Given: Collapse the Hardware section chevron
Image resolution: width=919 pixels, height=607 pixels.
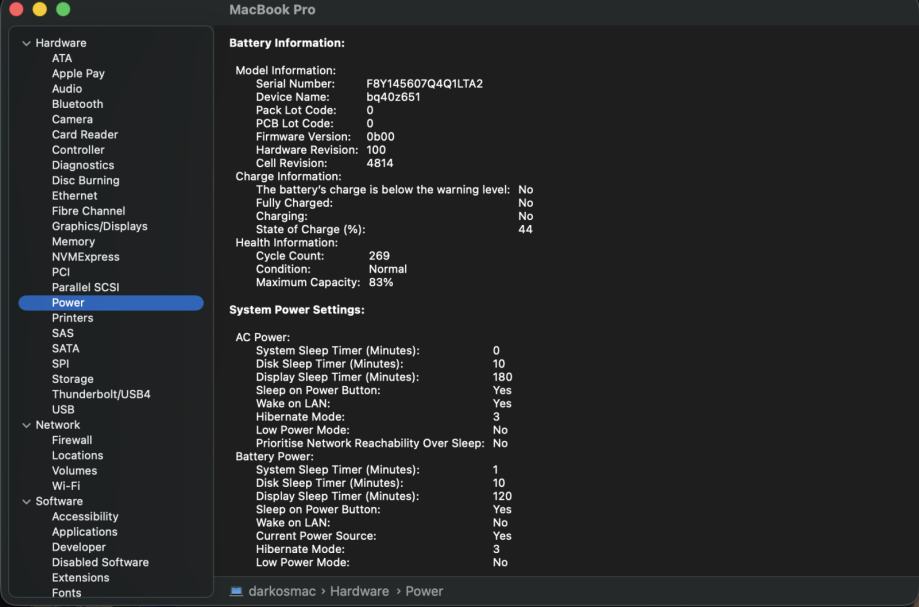Looking at the screenshot, I should [27, 43].
